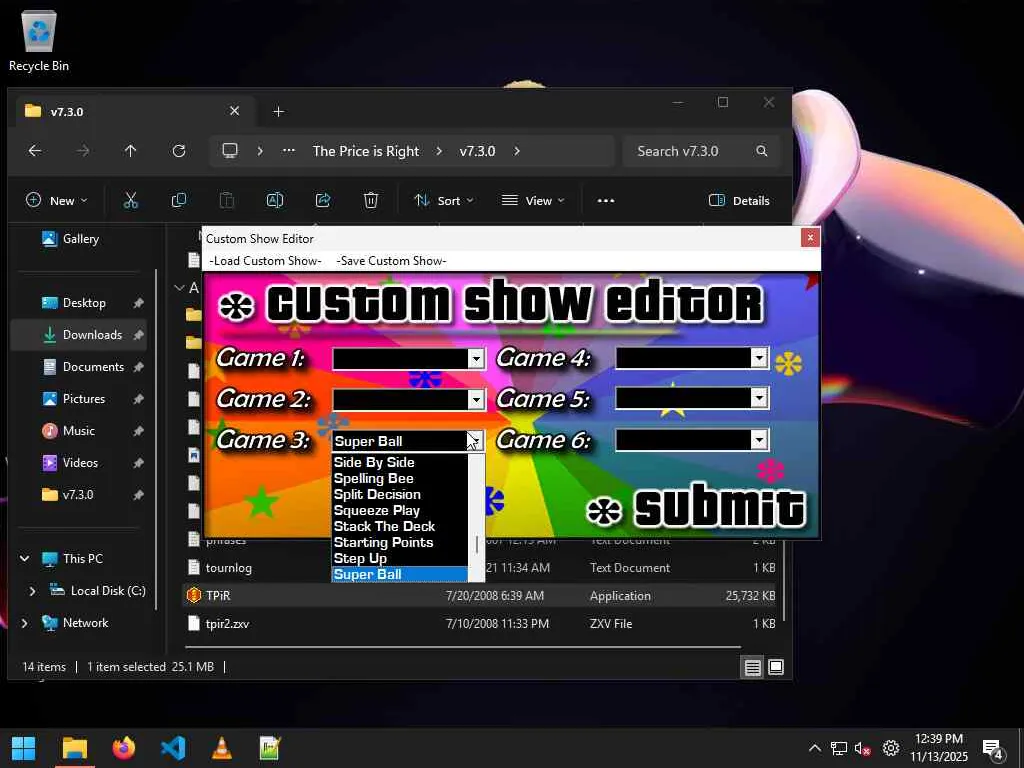The image size is (1024, 768).
Task: Go up one folder level
Action: [x=131, y=151]
